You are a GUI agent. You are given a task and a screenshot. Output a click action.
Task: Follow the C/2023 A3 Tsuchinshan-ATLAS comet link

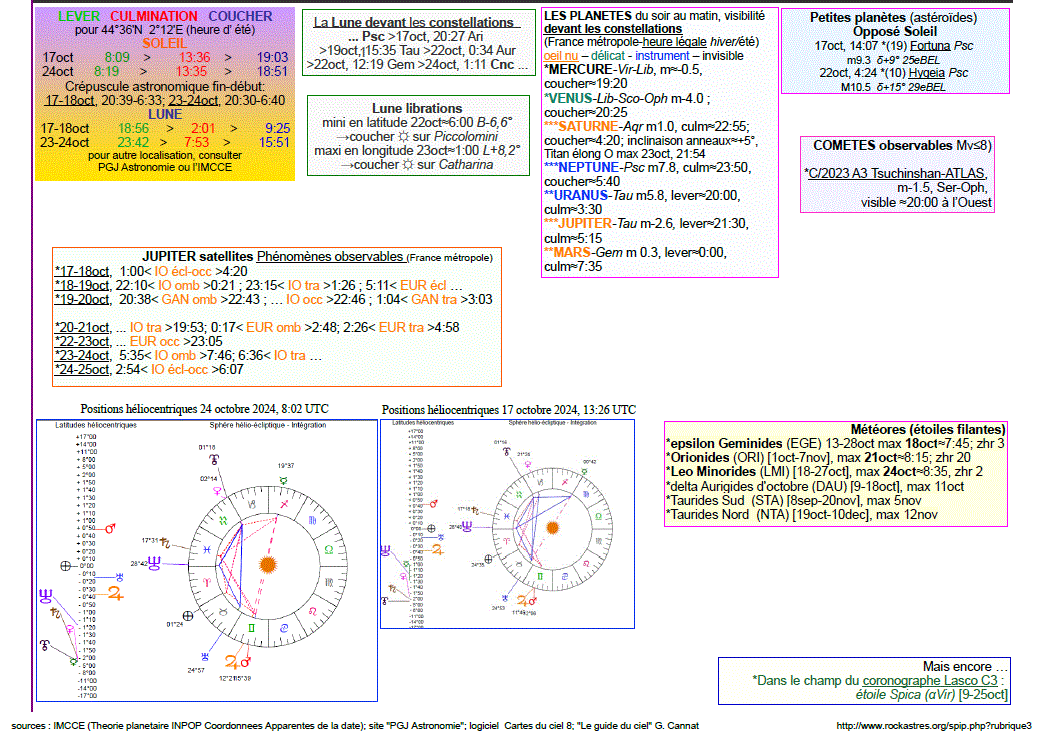pos(897,173)
